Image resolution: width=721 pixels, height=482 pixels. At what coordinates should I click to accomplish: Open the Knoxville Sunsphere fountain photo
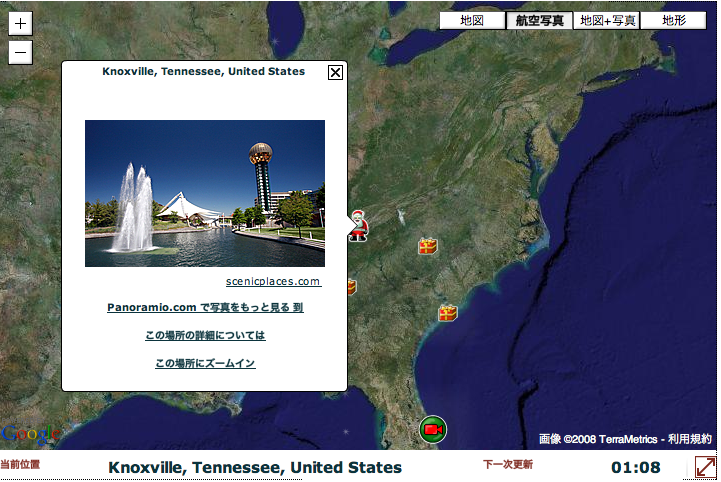point(205,193)
